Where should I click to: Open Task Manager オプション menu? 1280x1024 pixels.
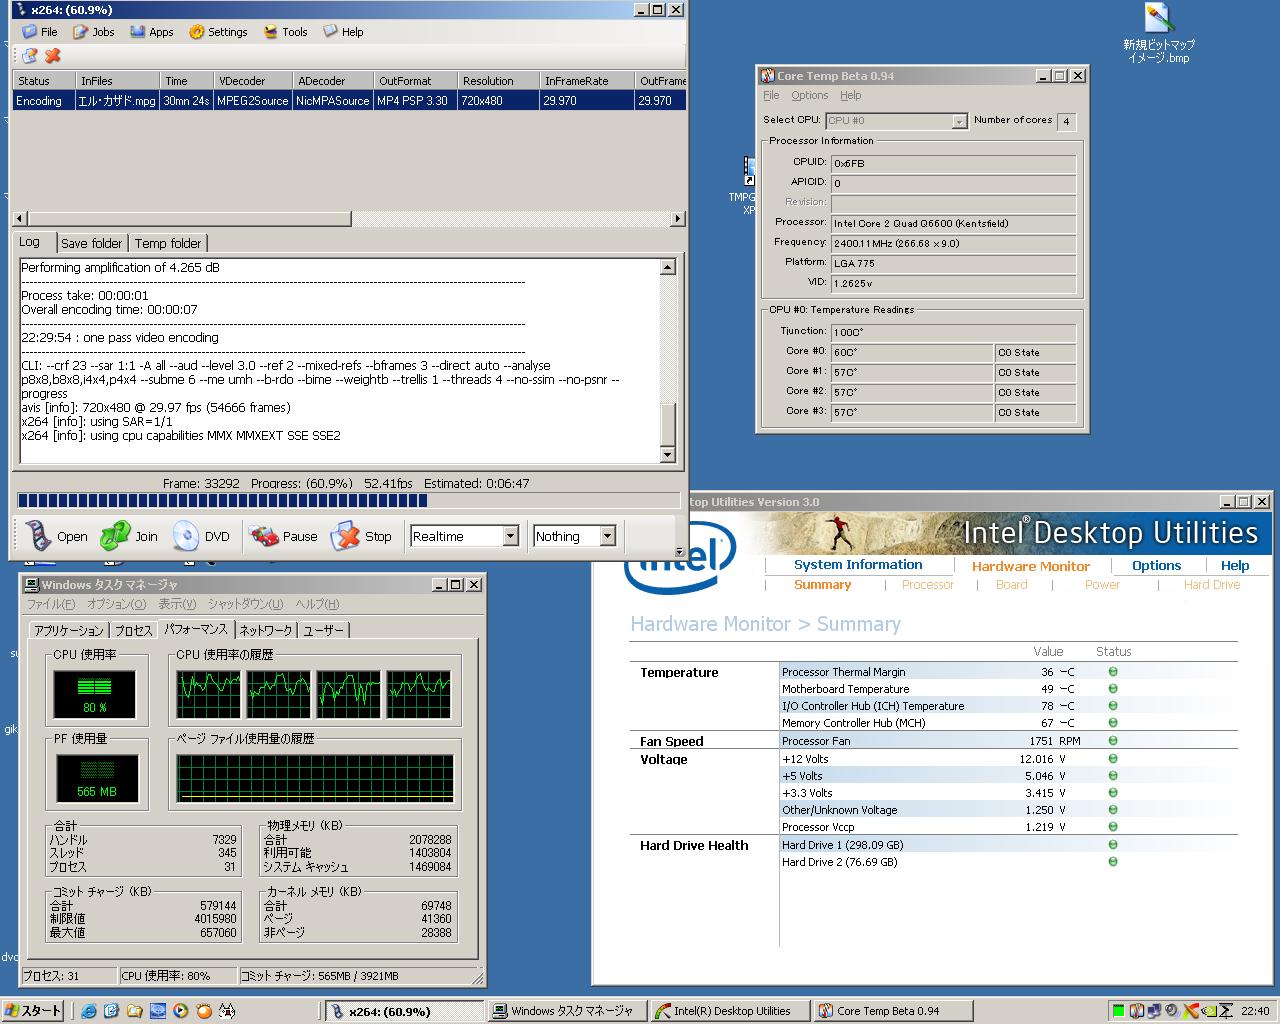(116, 604)
